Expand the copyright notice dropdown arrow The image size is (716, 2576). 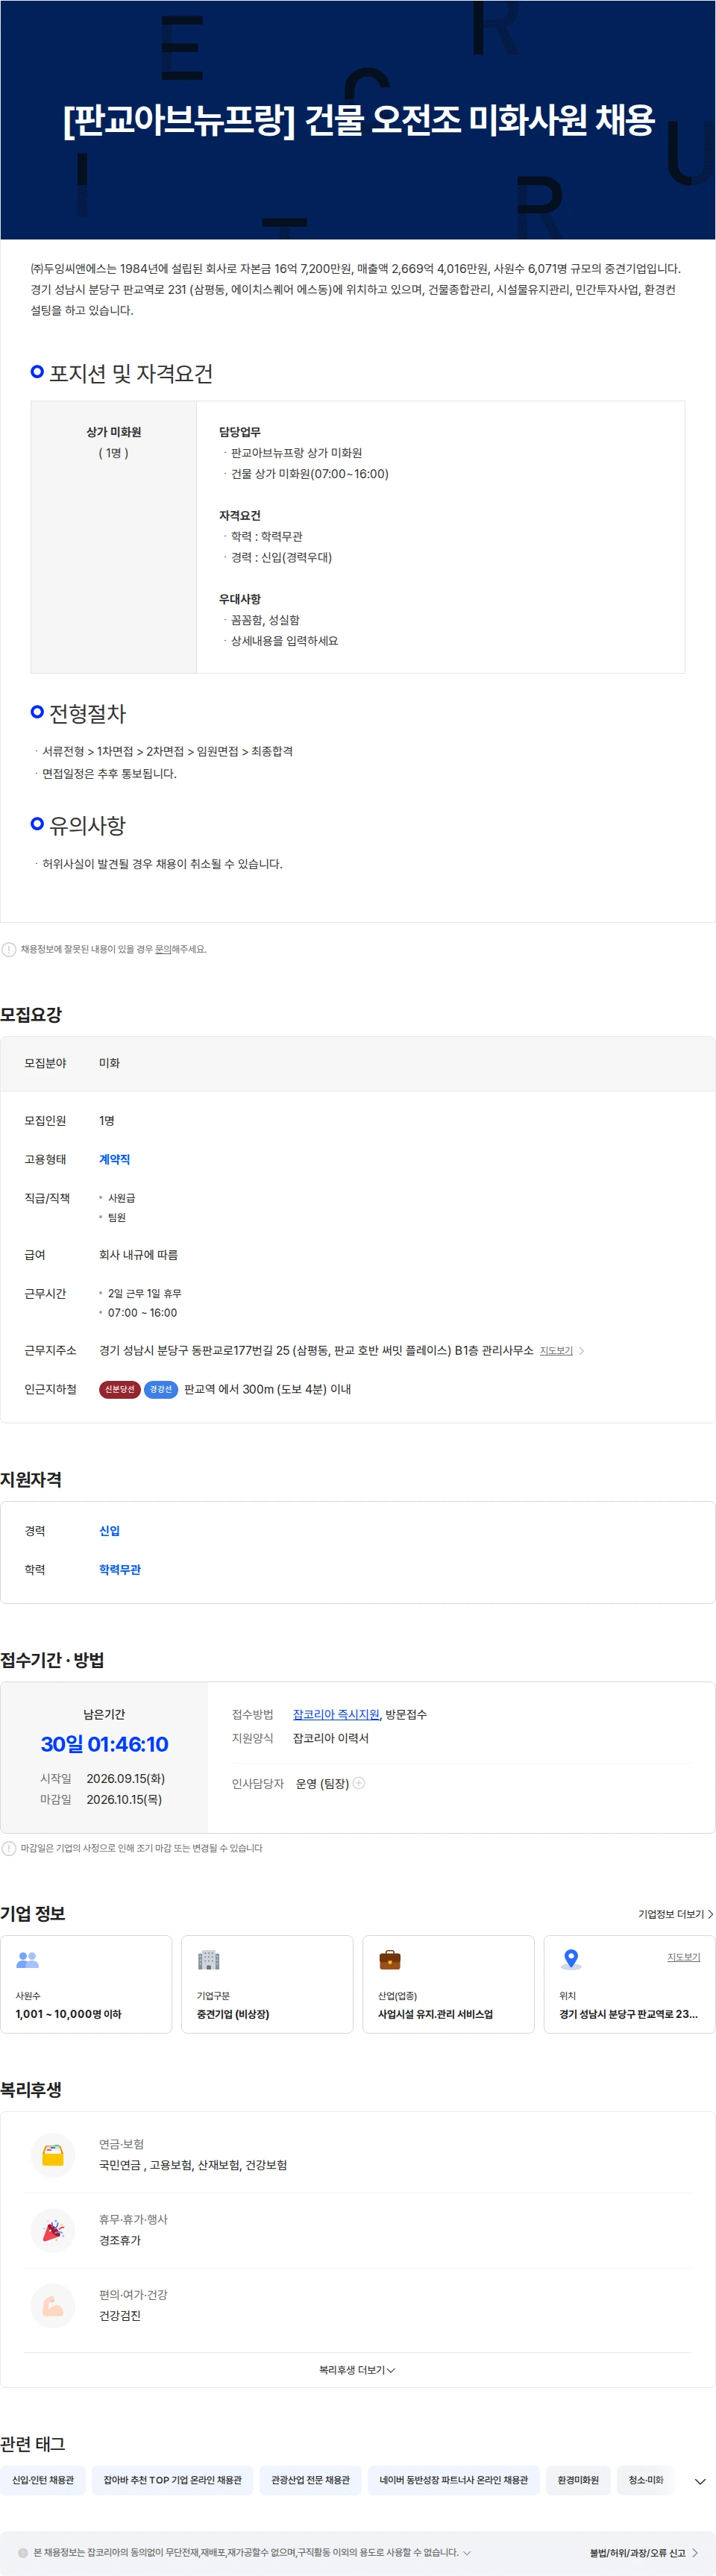pos(466,2552)
